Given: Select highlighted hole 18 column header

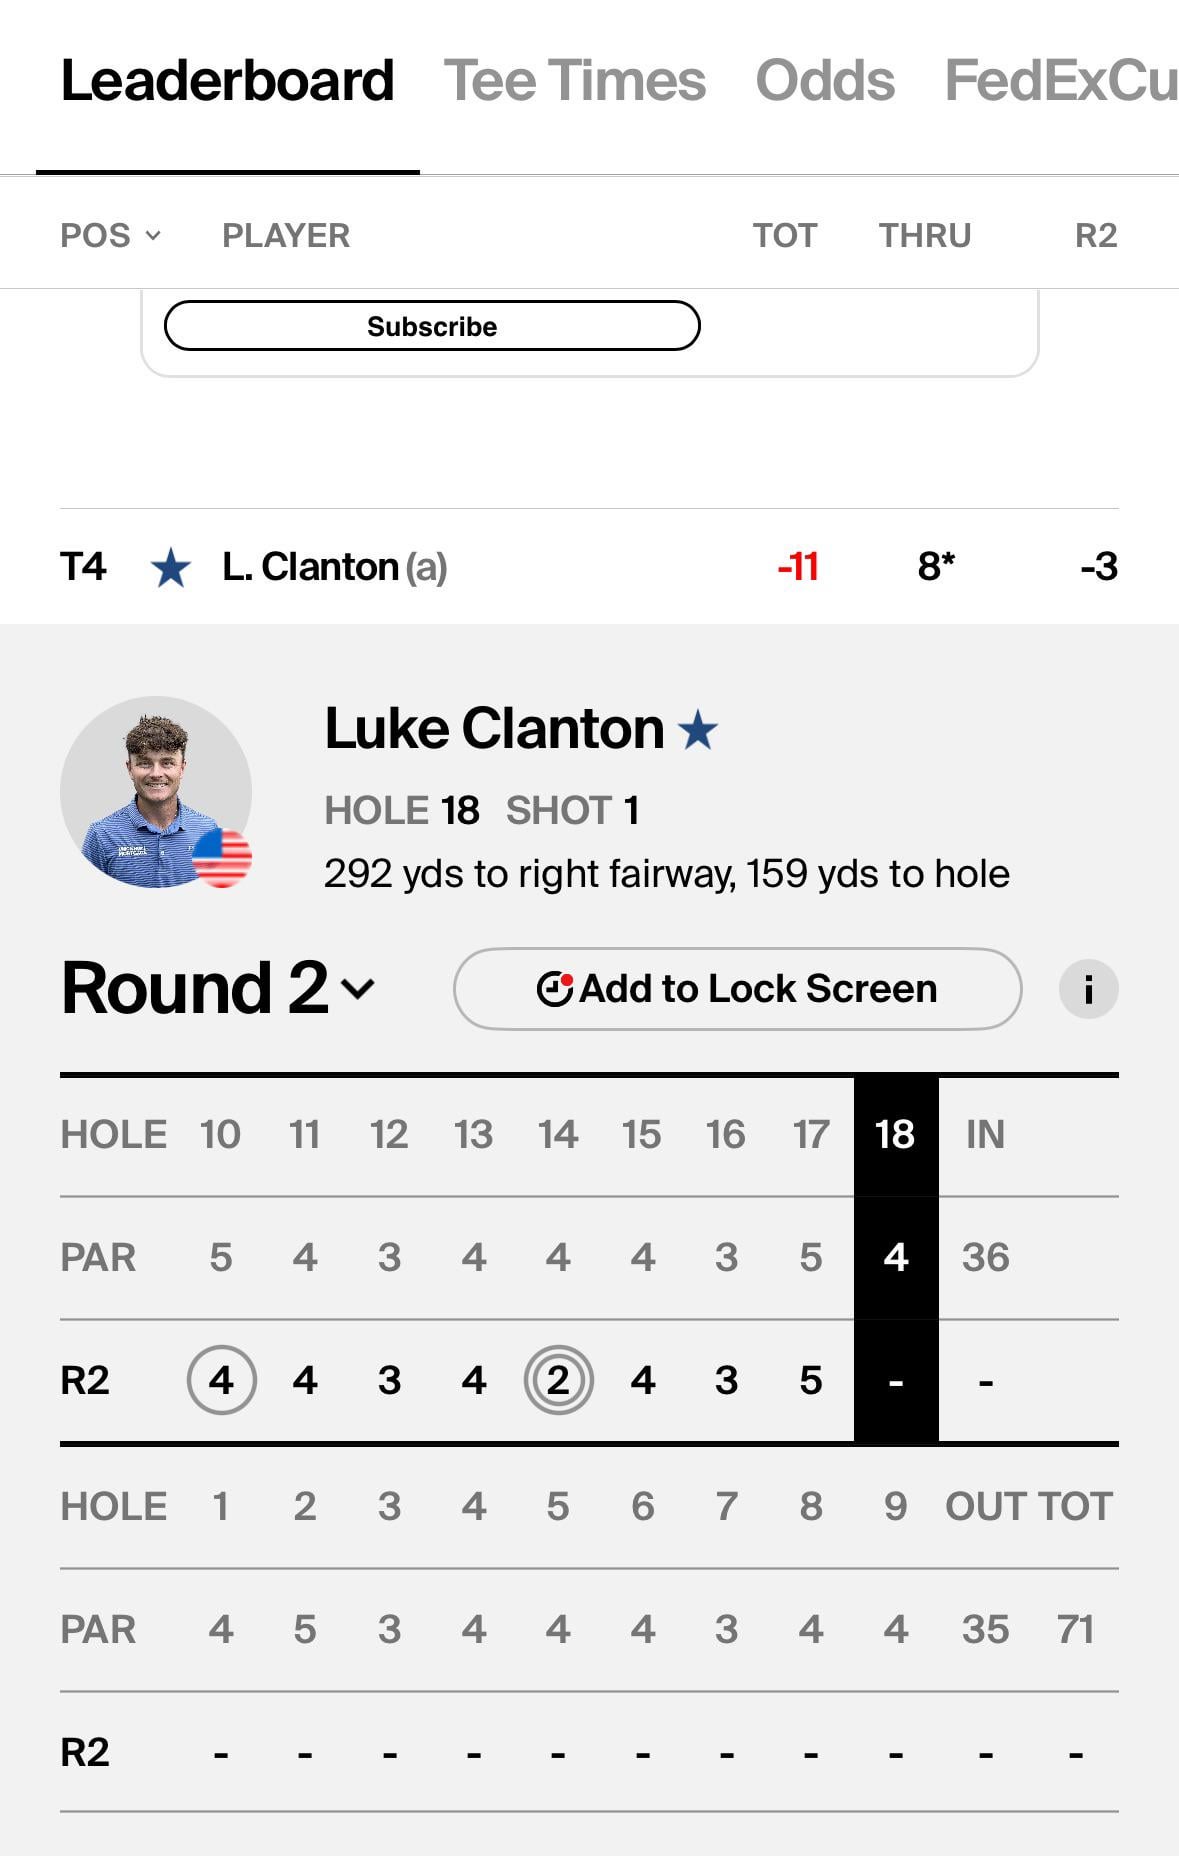Looking at the screenshot, I should (895, 1135).
